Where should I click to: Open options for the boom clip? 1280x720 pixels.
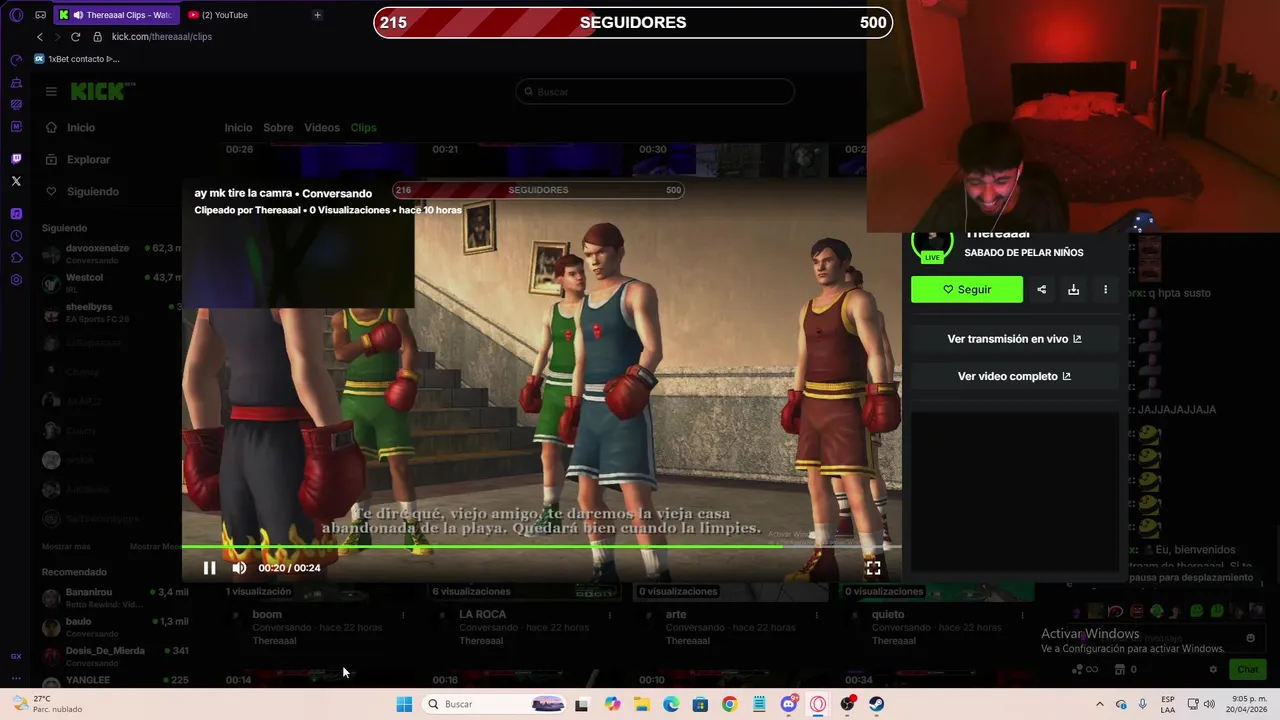pos(403,615)
